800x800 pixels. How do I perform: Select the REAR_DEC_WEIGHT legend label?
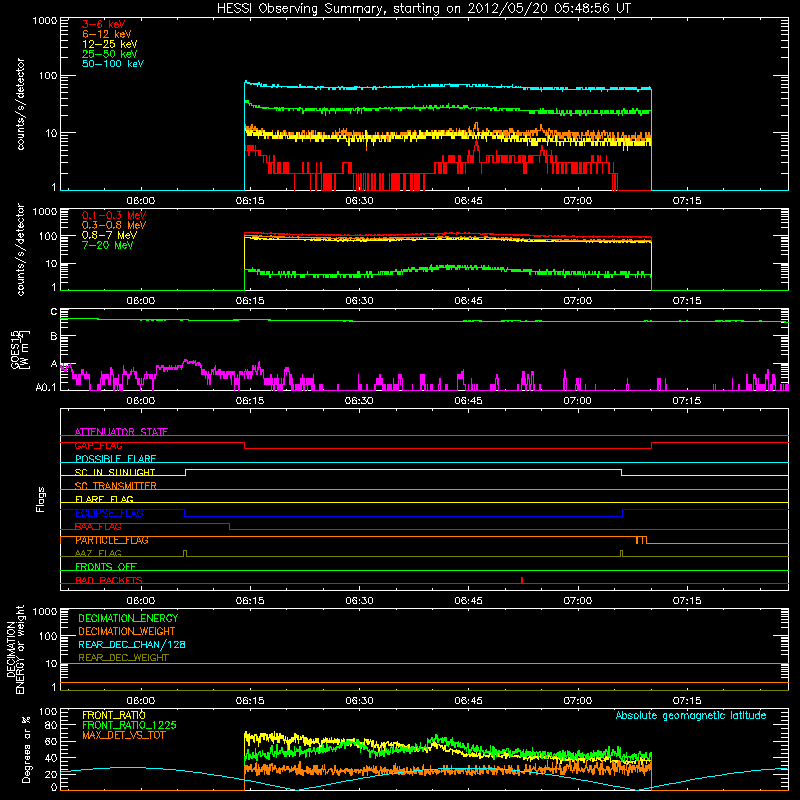click(123, 658)
